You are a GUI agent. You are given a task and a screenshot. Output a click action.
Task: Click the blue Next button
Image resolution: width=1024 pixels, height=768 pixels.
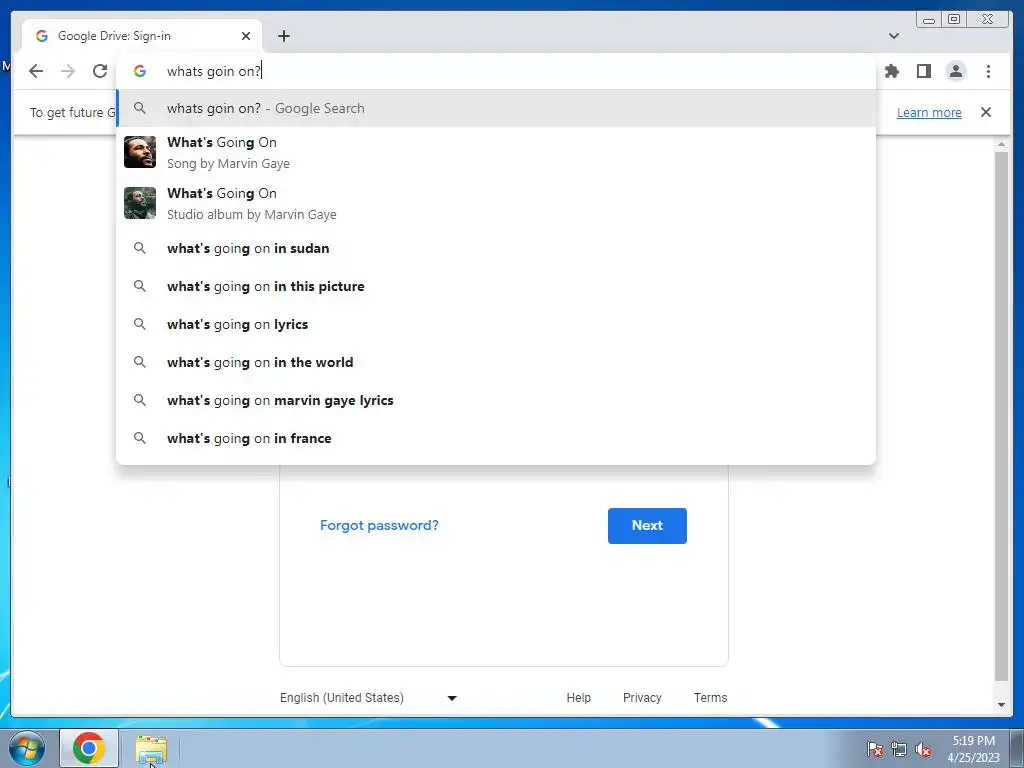point(647,526)
